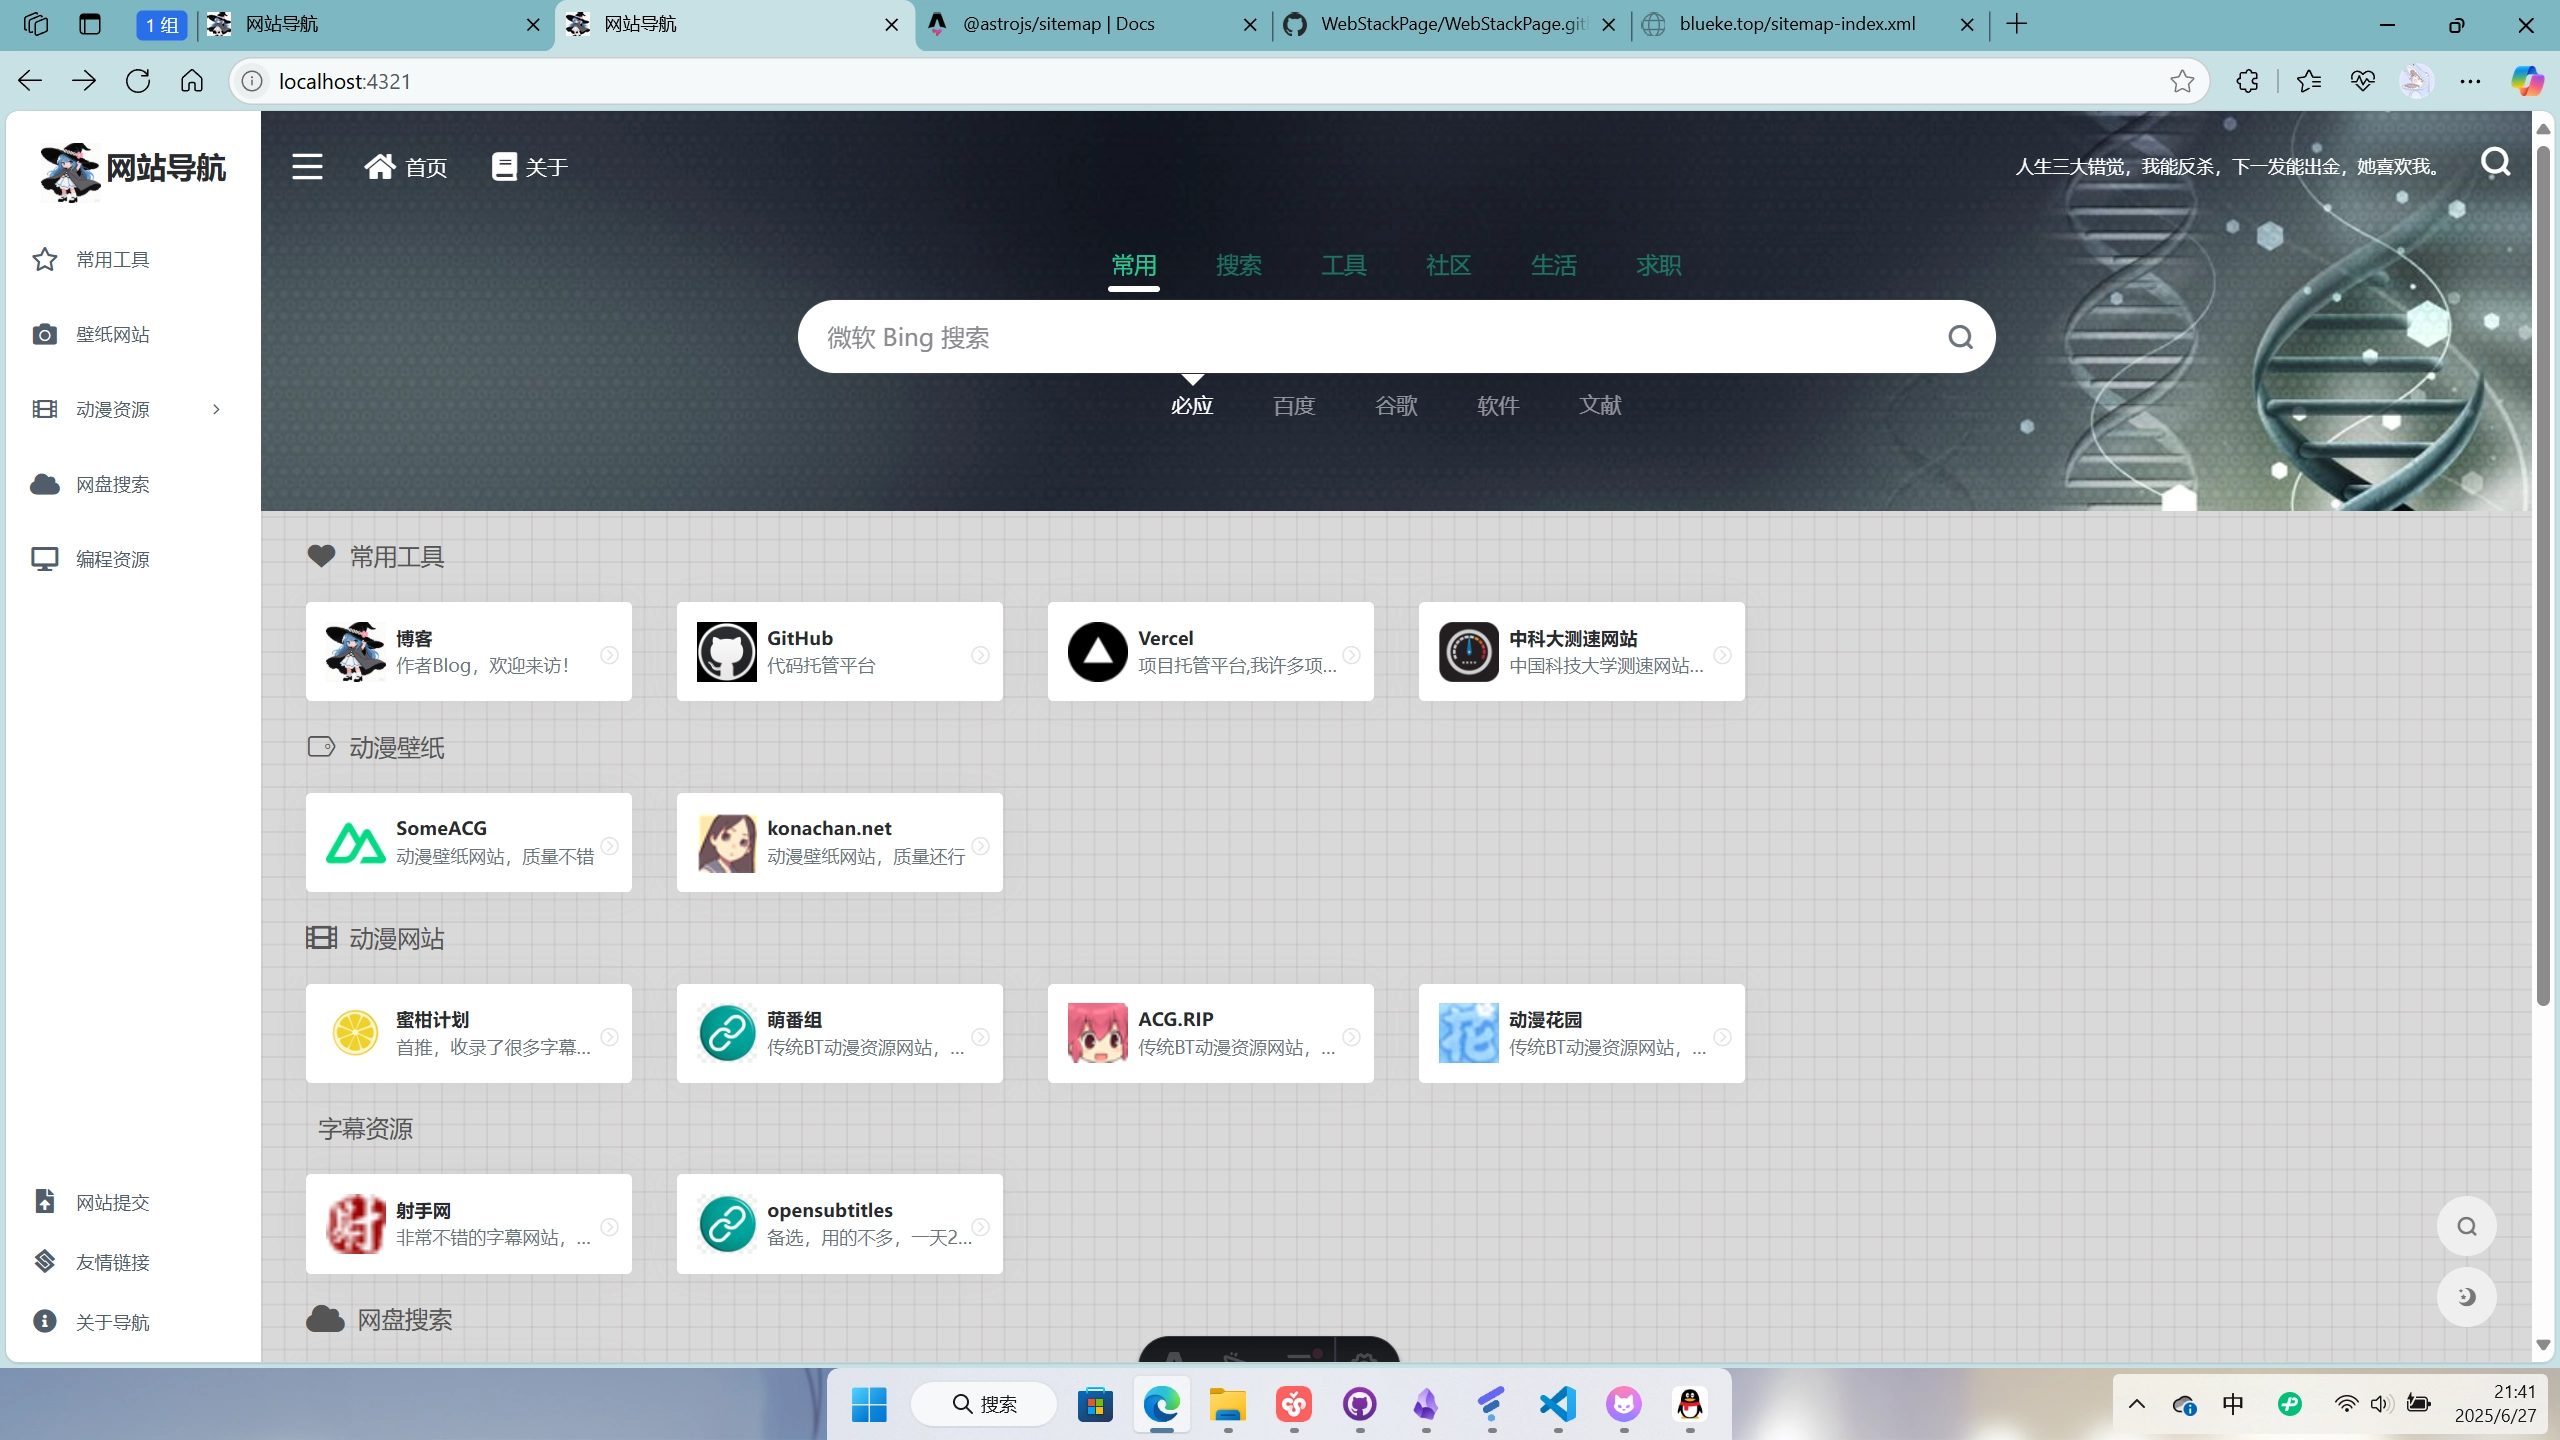Select 文献 search engine option

(x=1600, y=405)
